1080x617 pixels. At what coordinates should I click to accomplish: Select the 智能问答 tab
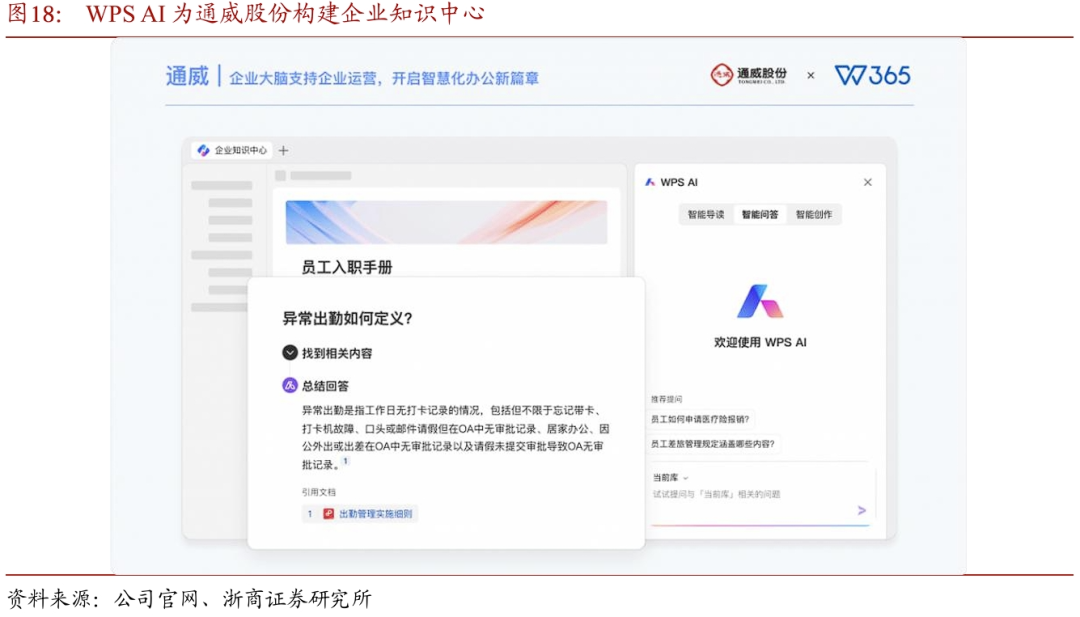[759, 214]
